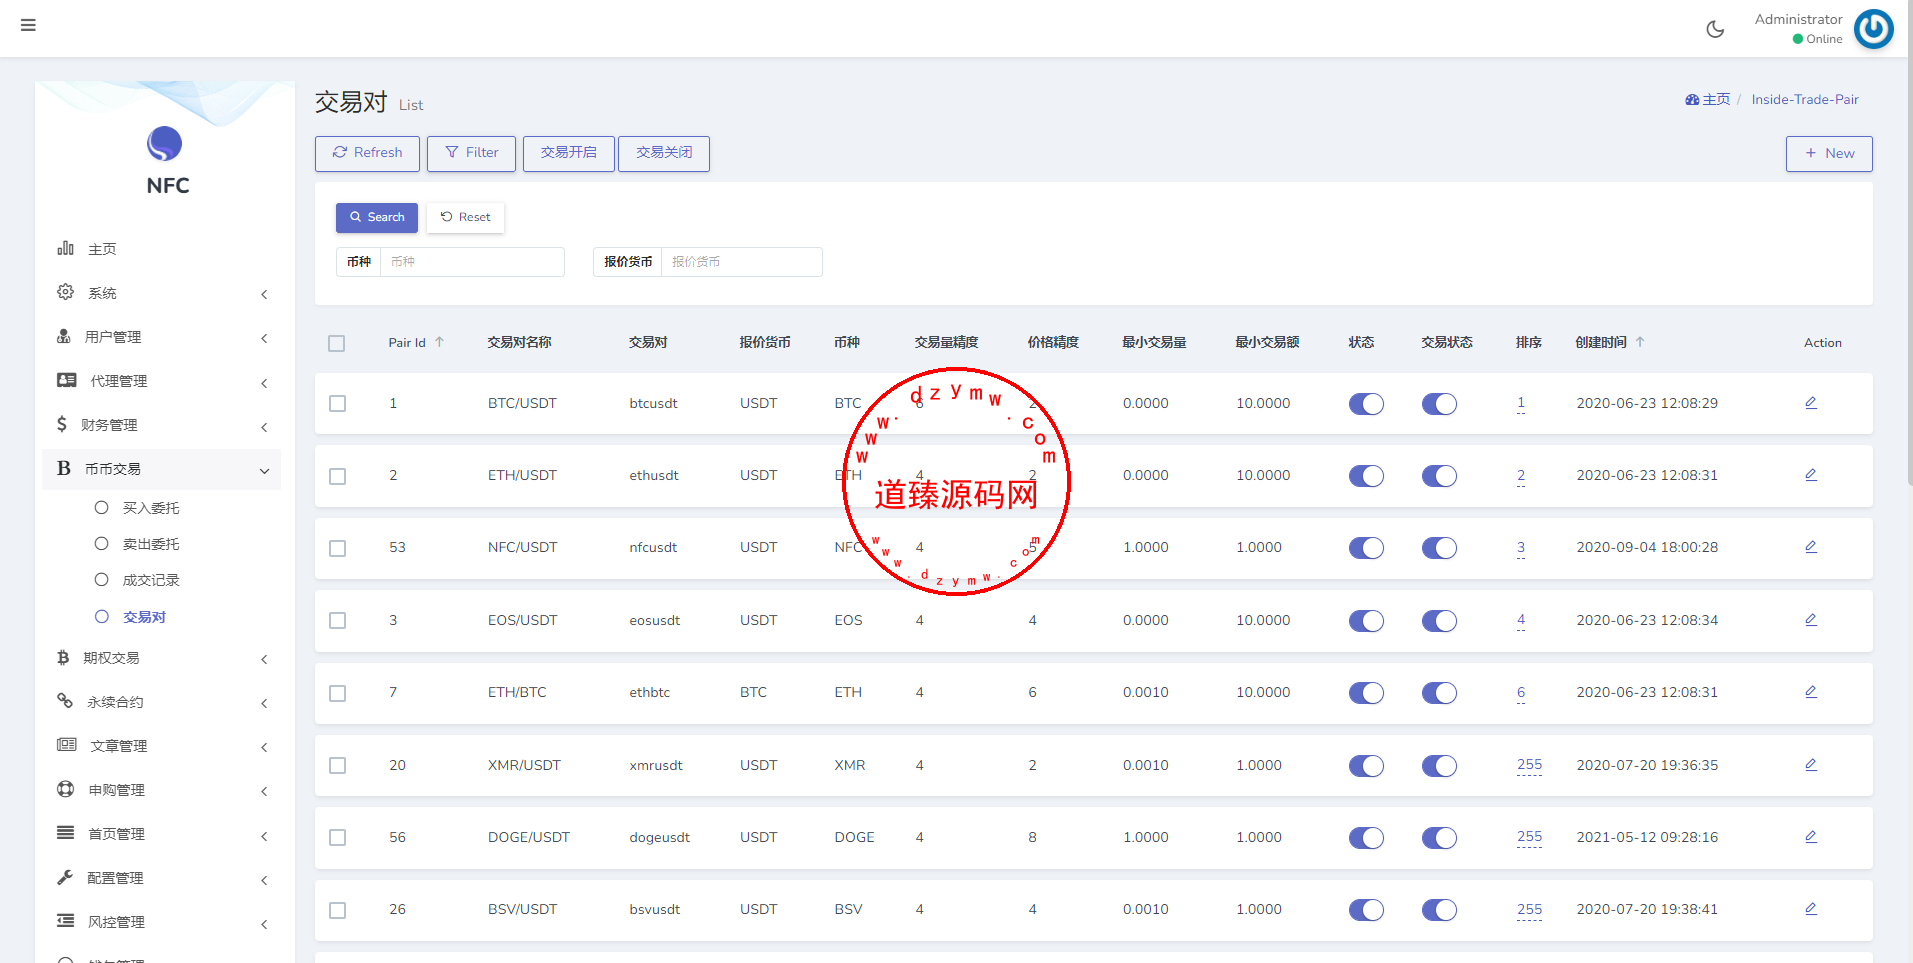
Task: Click the 主页 bar chart icon
Action: 65,248
